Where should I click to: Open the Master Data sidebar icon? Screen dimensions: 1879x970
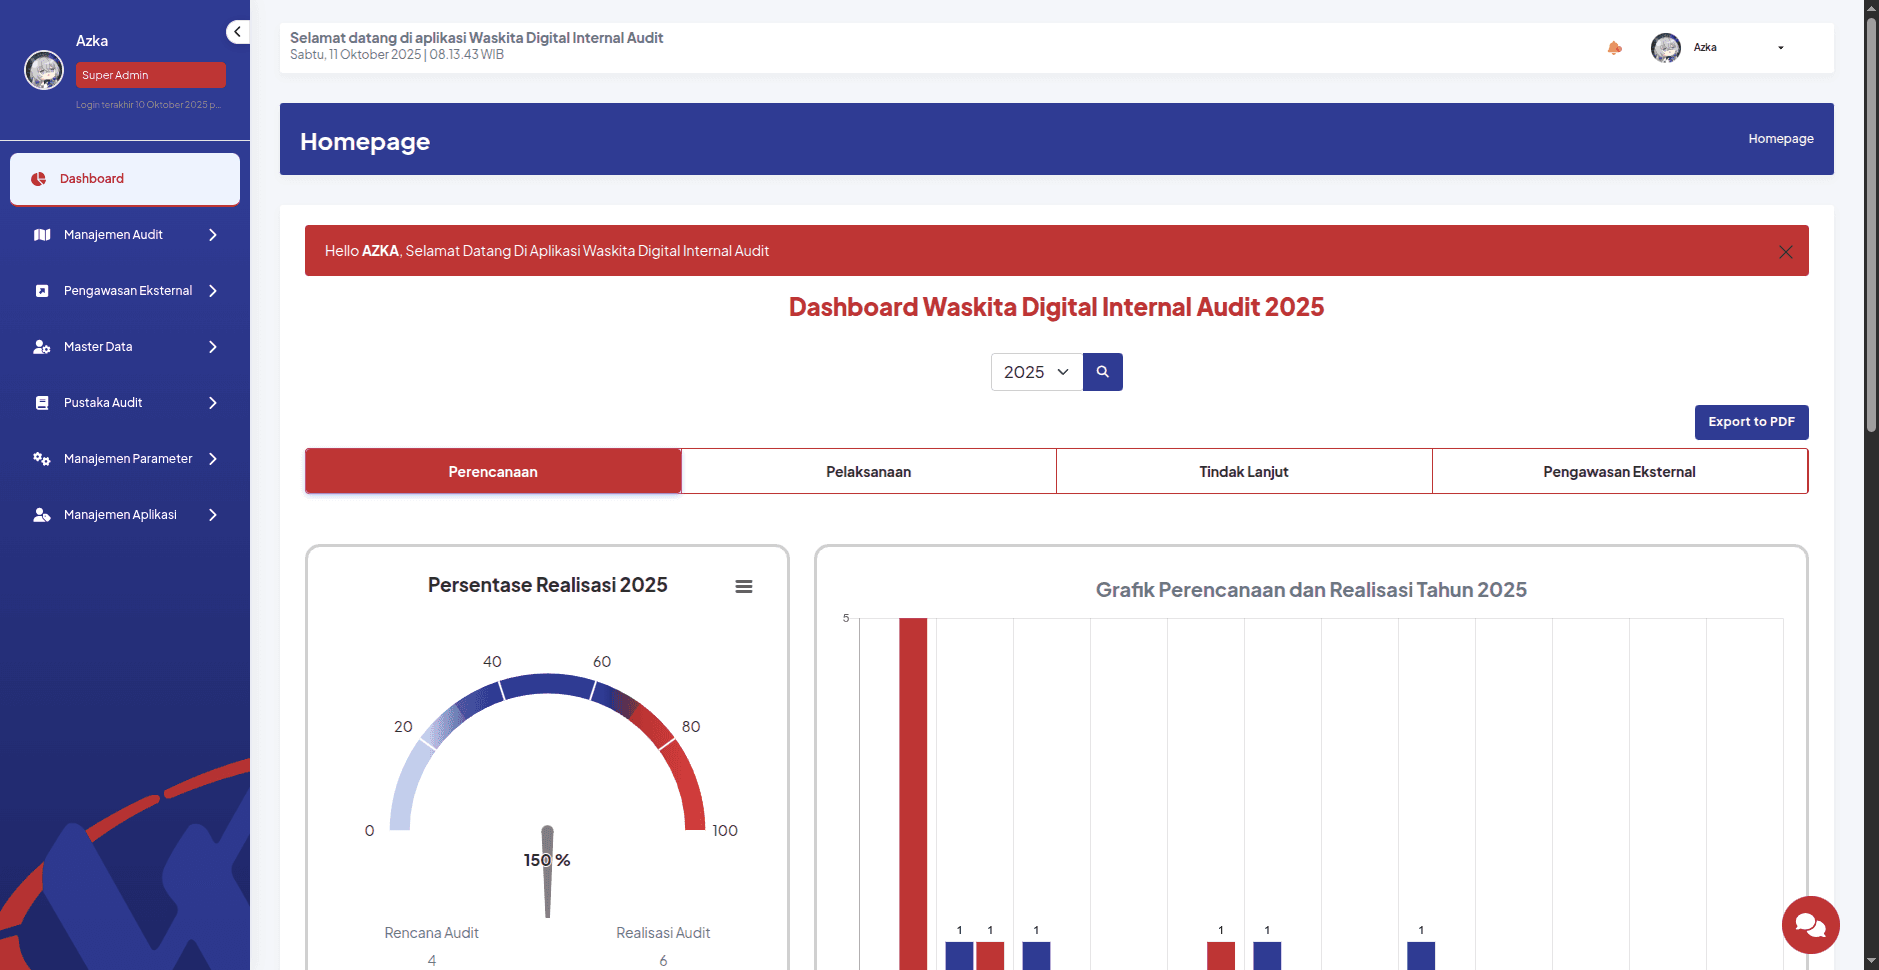42,346
